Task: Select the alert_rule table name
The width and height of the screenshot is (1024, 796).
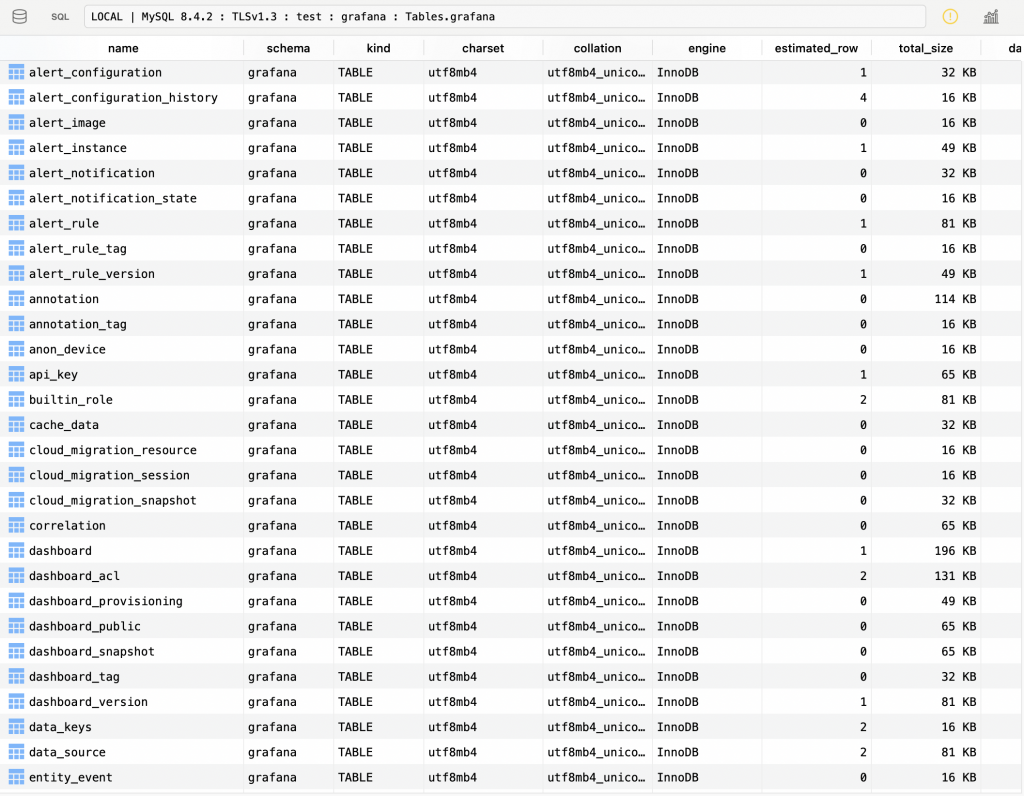Action: (x=64, y=223)
